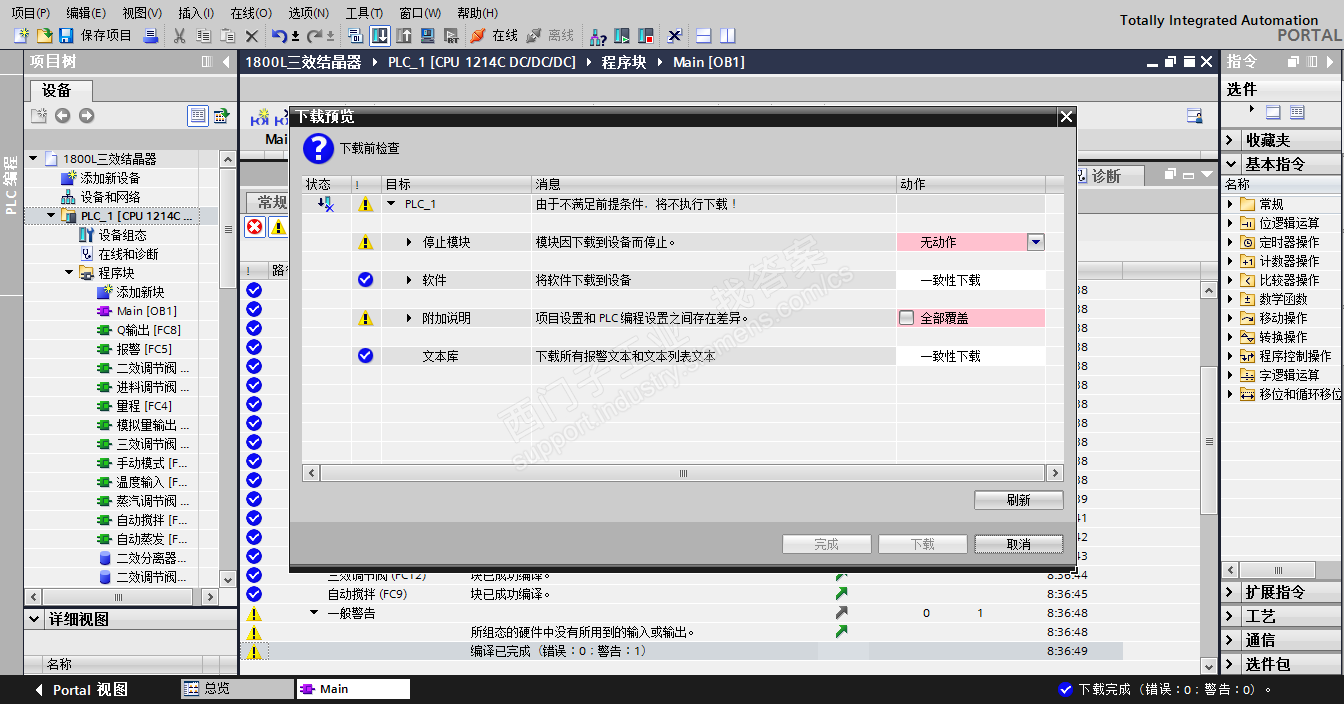1344x704 pixels.
Task: Click project tree forward arrow icon
Action: pos(86,116)
